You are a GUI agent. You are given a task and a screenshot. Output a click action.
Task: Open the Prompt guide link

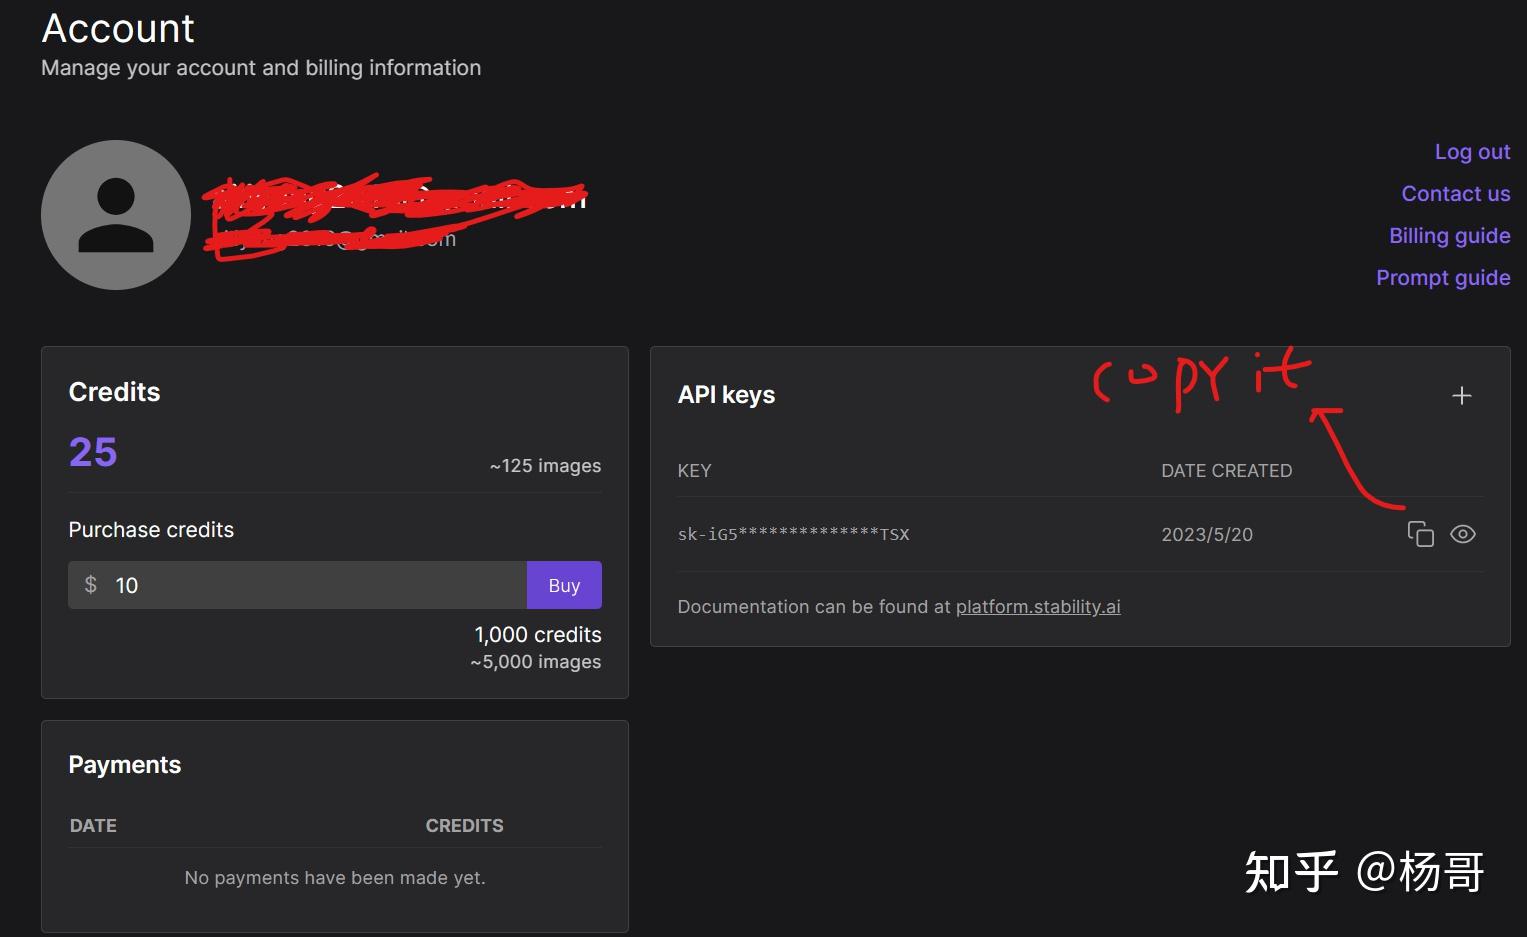1442,278
